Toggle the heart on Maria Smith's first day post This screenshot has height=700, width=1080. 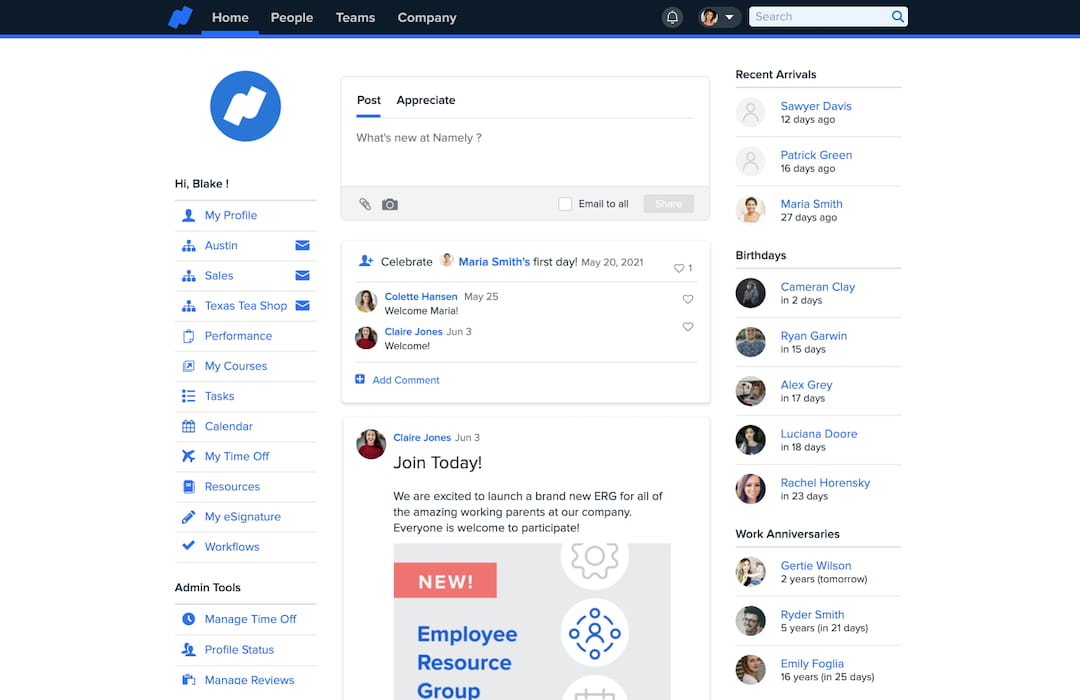pyautogui.click(x=677, y=268)
